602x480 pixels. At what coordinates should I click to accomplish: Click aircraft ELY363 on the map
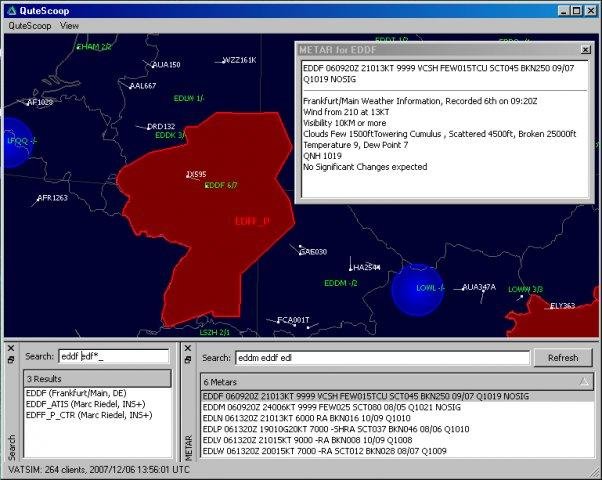click(x=562, y=306)
